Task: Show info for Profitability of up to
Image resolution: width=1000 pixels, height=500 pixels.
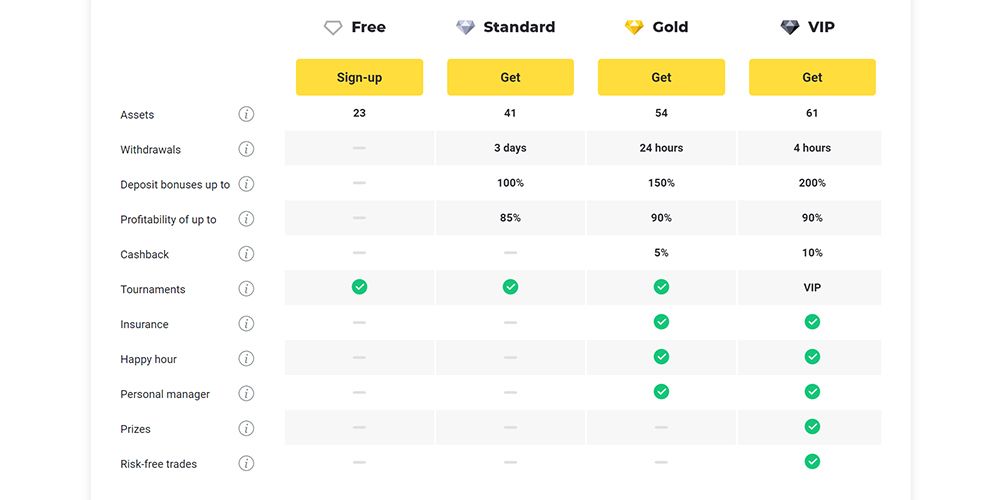Action: 246,219
